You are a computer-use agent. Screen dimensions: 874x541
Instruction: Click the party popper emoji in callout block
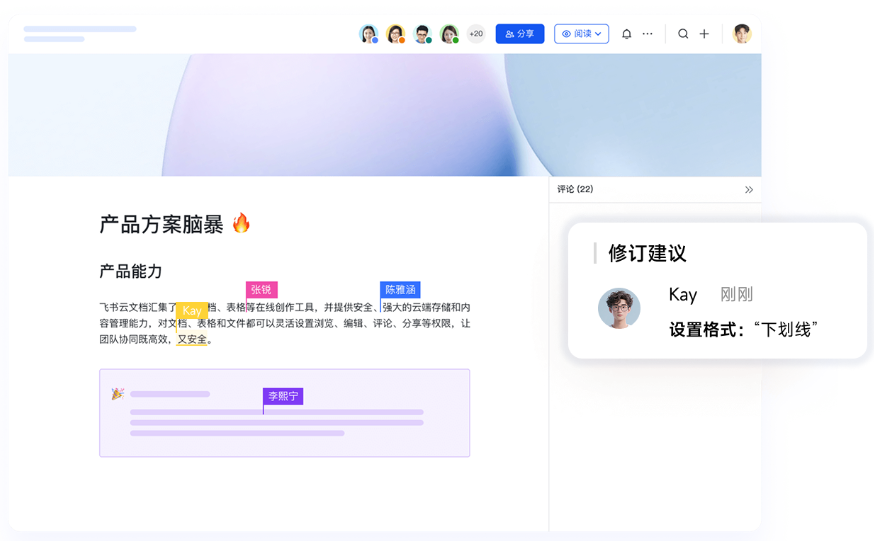coord(118,394)
